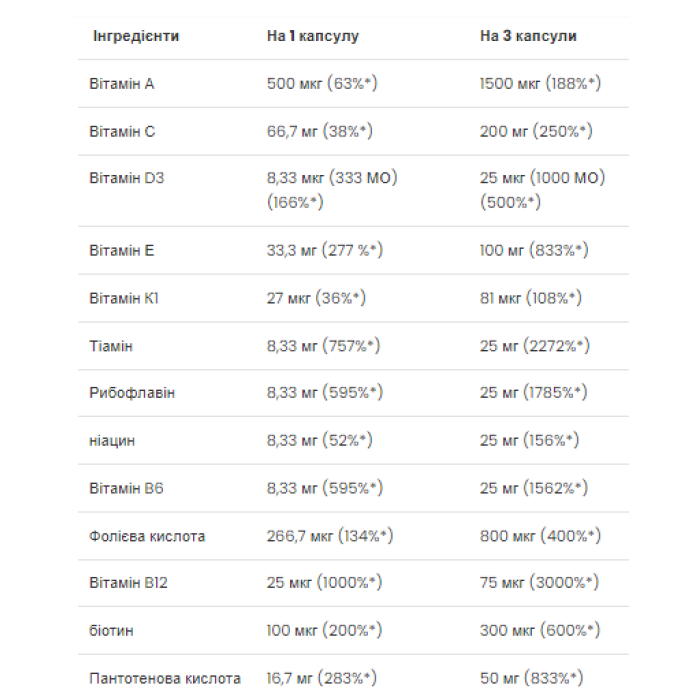This screenshot has height=700, width=700.
Task: Click the Вітамін Е ingredient name
Action: [122, 250]
